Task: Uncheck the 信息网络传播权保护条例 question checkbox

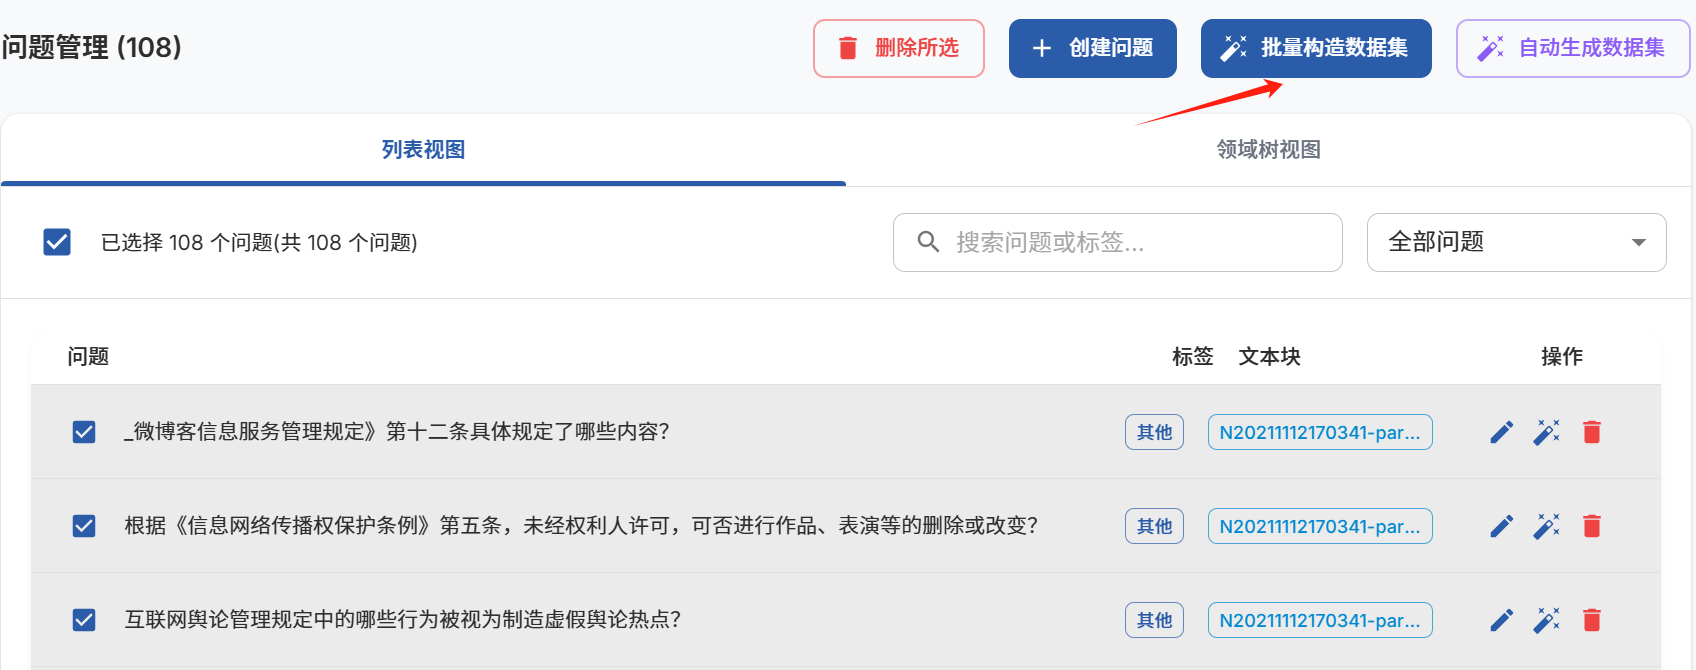Action: click(84, 526)
